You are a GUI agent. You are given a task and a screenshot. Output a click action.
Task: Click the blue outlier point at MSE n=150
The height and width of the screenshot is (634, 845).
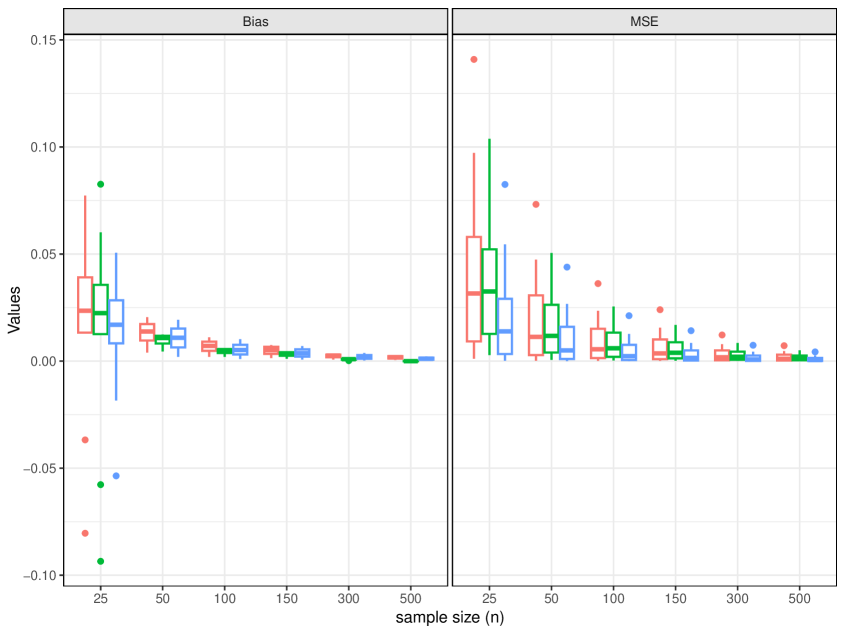pos(691,331)
